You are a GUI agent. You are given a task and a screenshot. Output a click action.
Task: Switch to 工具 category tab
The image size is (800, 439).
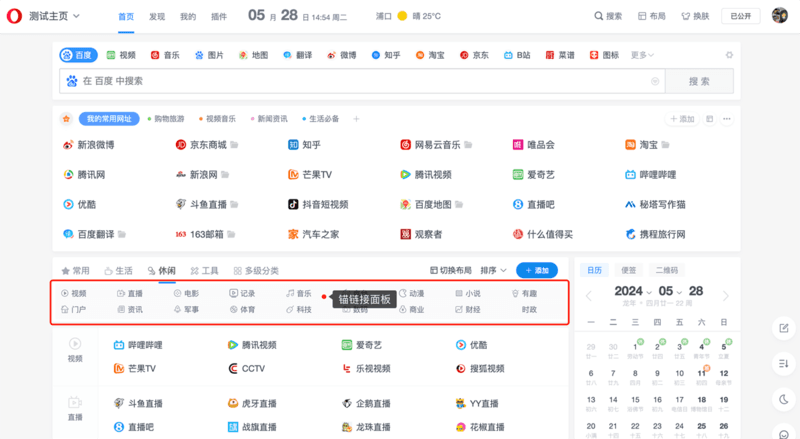coord(204,271)
